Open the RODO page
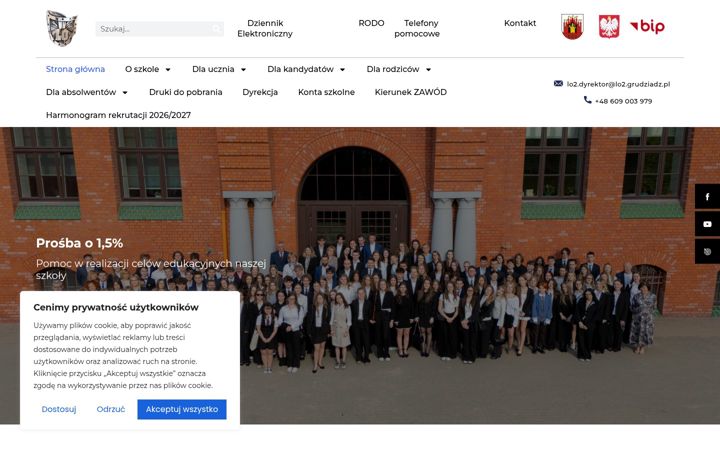The width and height of the screenshot is (720, 450). pyautogui.click(x=371, y=23)
